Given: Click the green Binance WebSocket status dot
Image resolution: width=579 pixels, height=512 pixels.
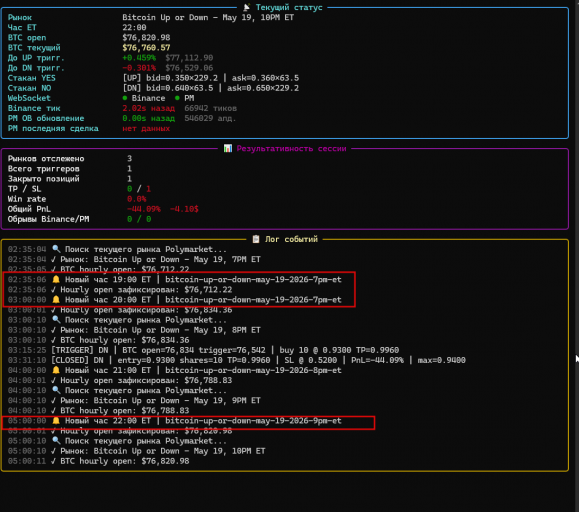Looking at the screenshot, I should (x=125, y=98).
